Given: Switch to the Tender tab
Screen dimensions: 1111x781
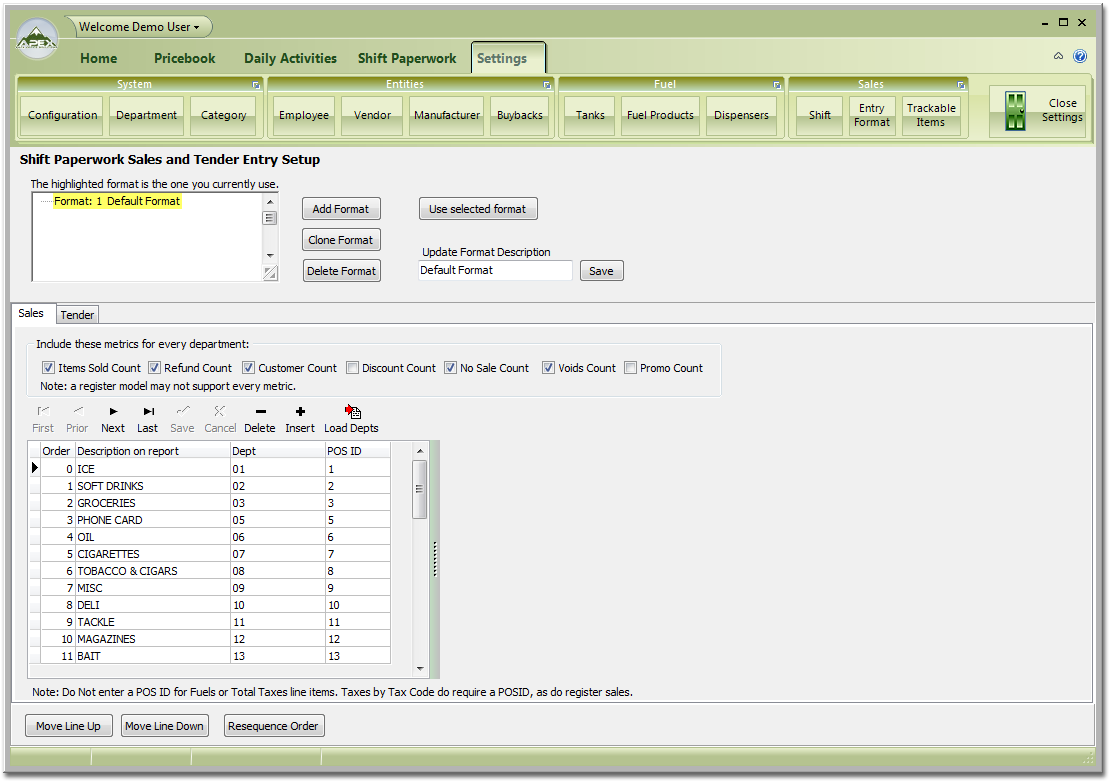Looking at the screenshot, I should tap(77, 314).
